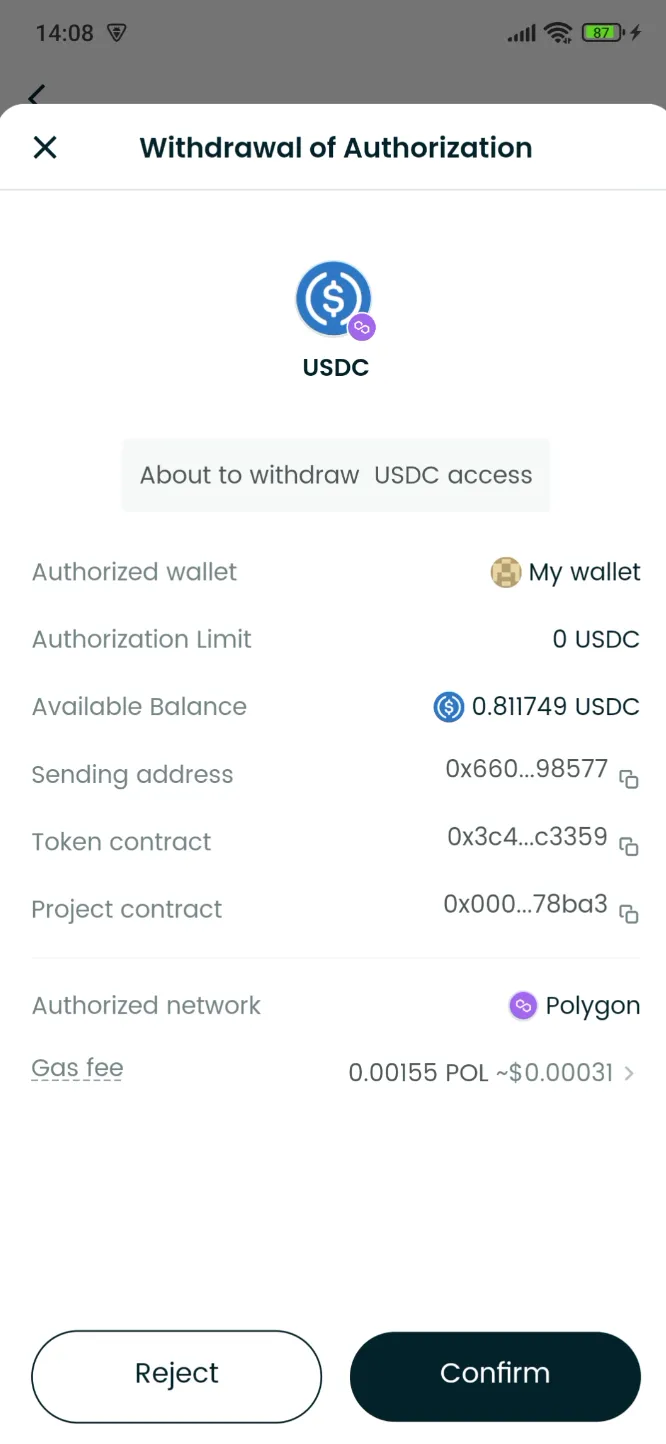The height and width of the screenshot is (1444, 666).
Task: Click the My wallet avatar icon
Action: click(506, 572)
